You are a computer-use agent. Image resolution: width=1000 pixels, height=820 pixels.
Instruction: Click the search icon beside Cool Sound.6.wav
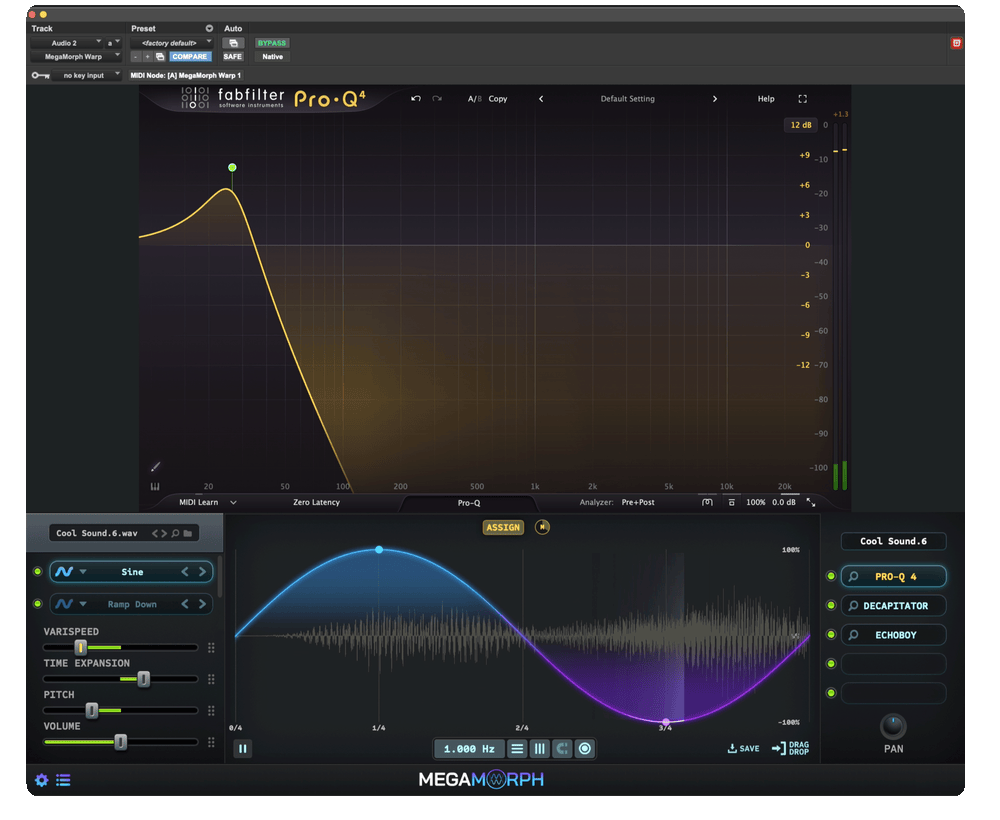(175, 533)
